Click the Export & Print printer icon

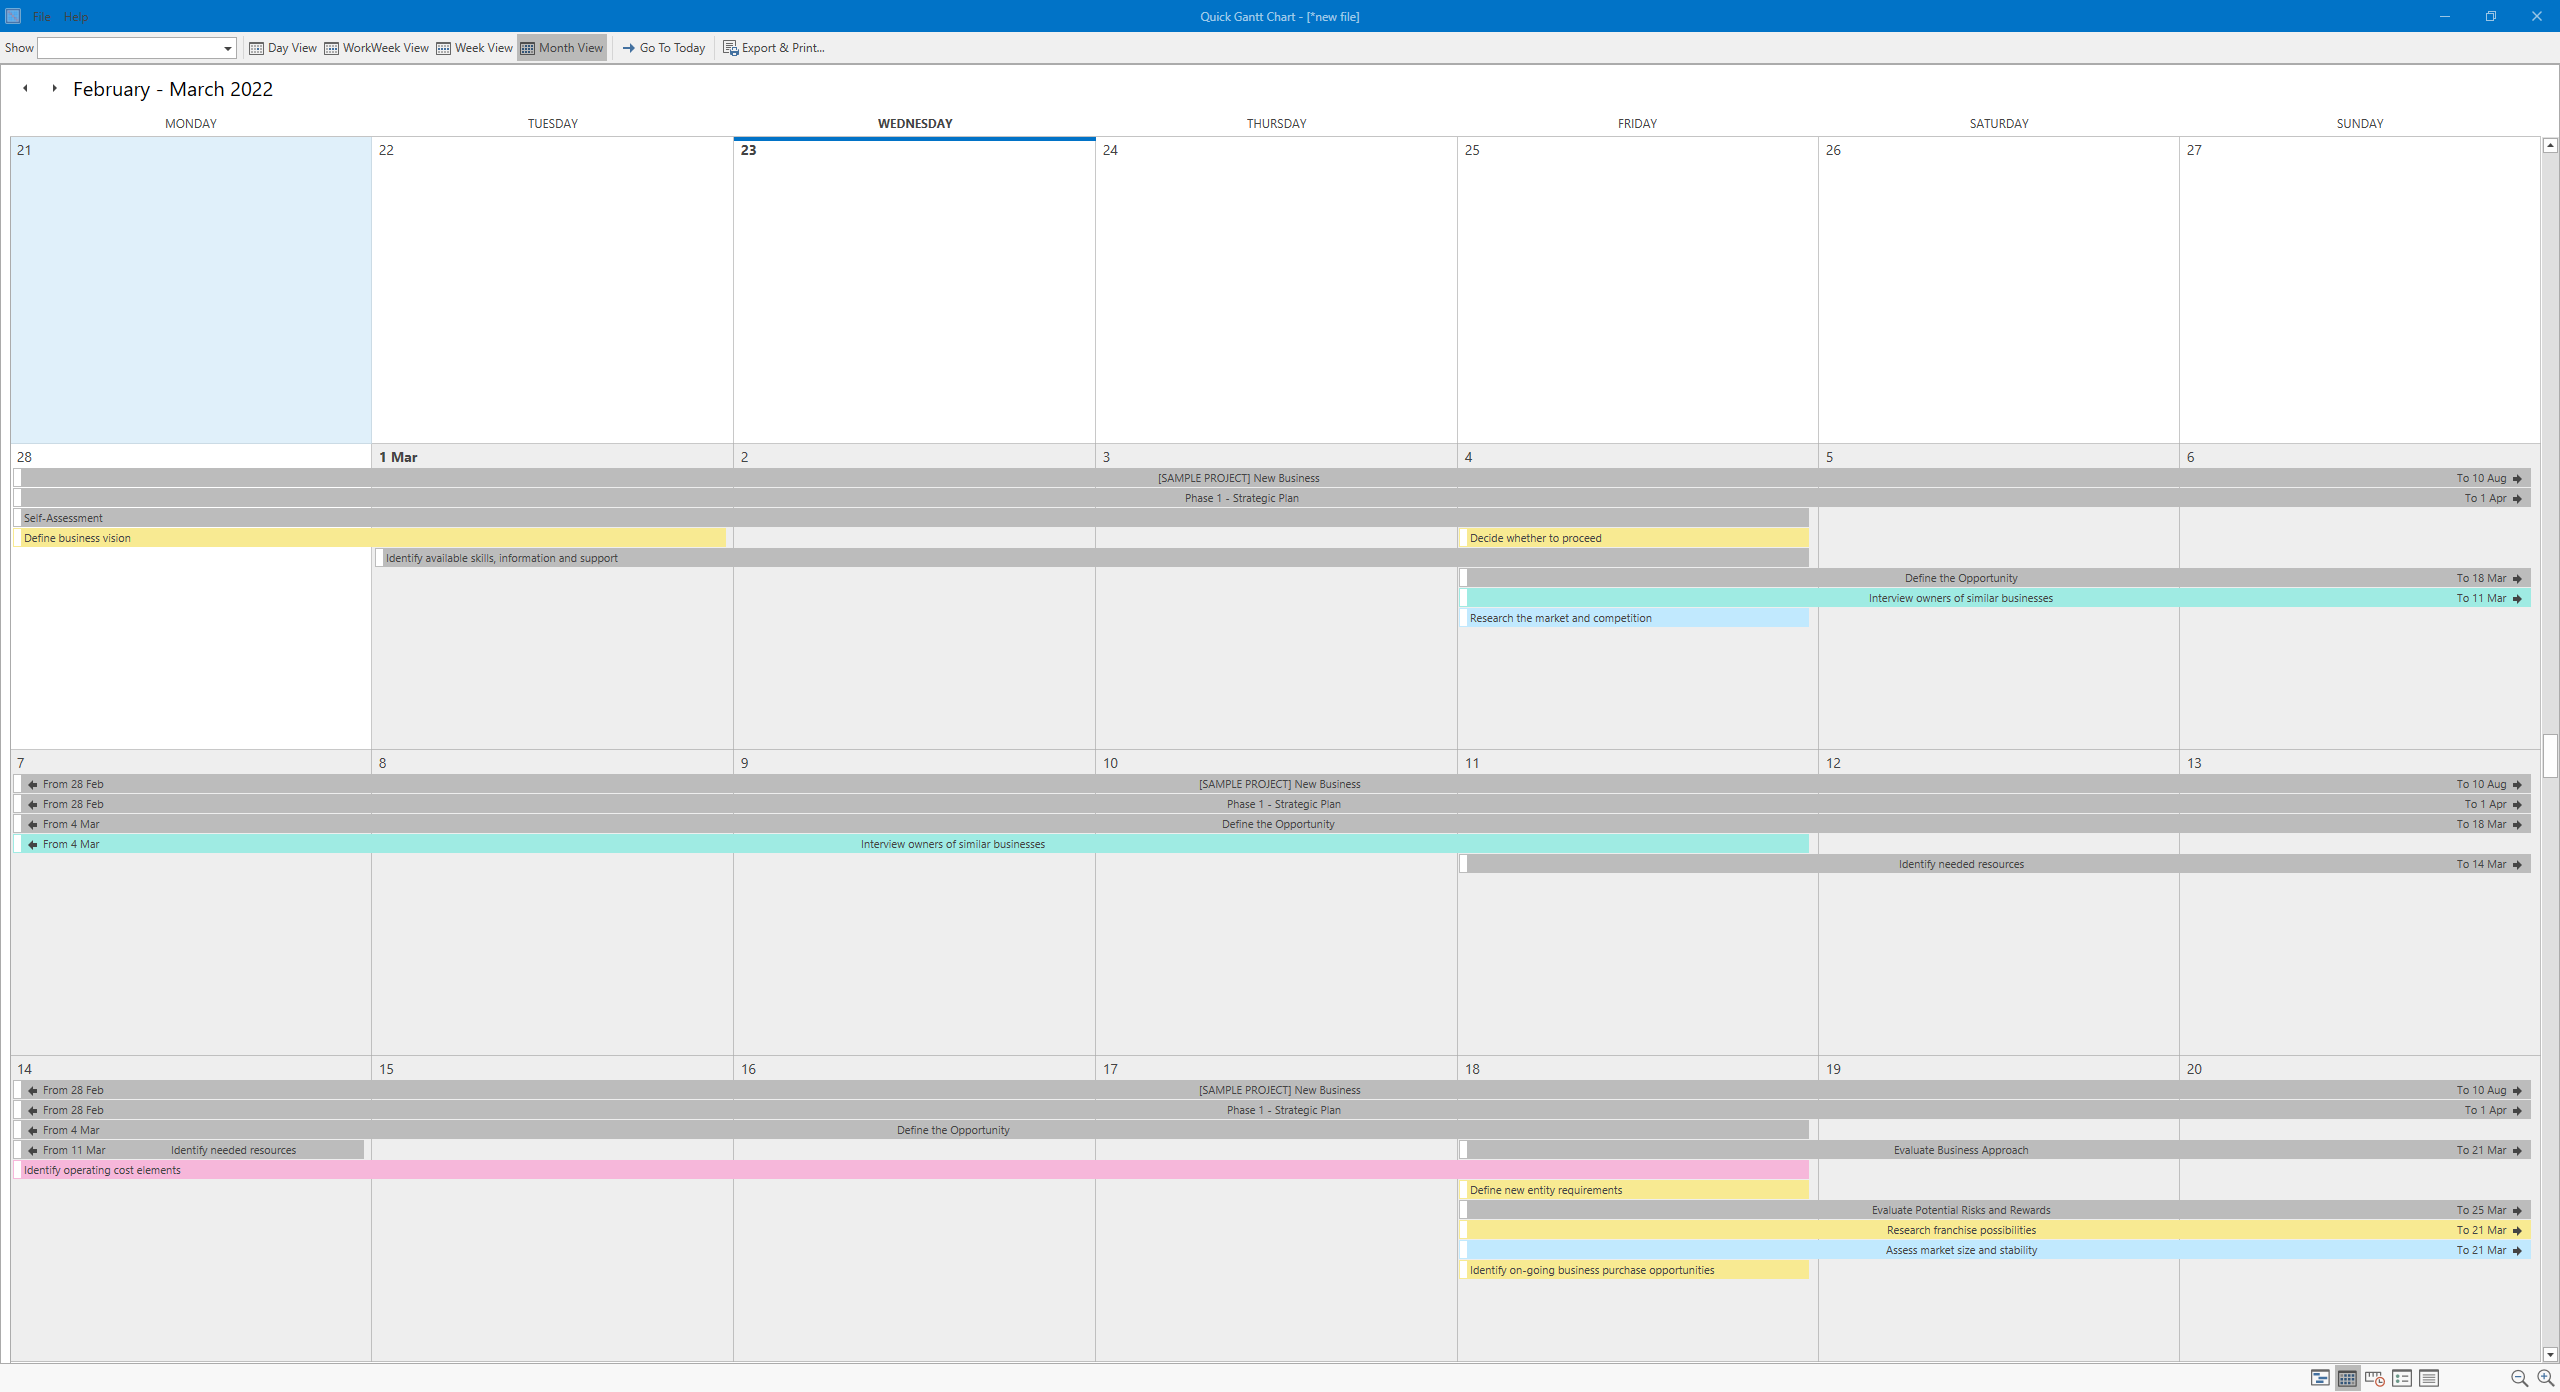(730, 48)
